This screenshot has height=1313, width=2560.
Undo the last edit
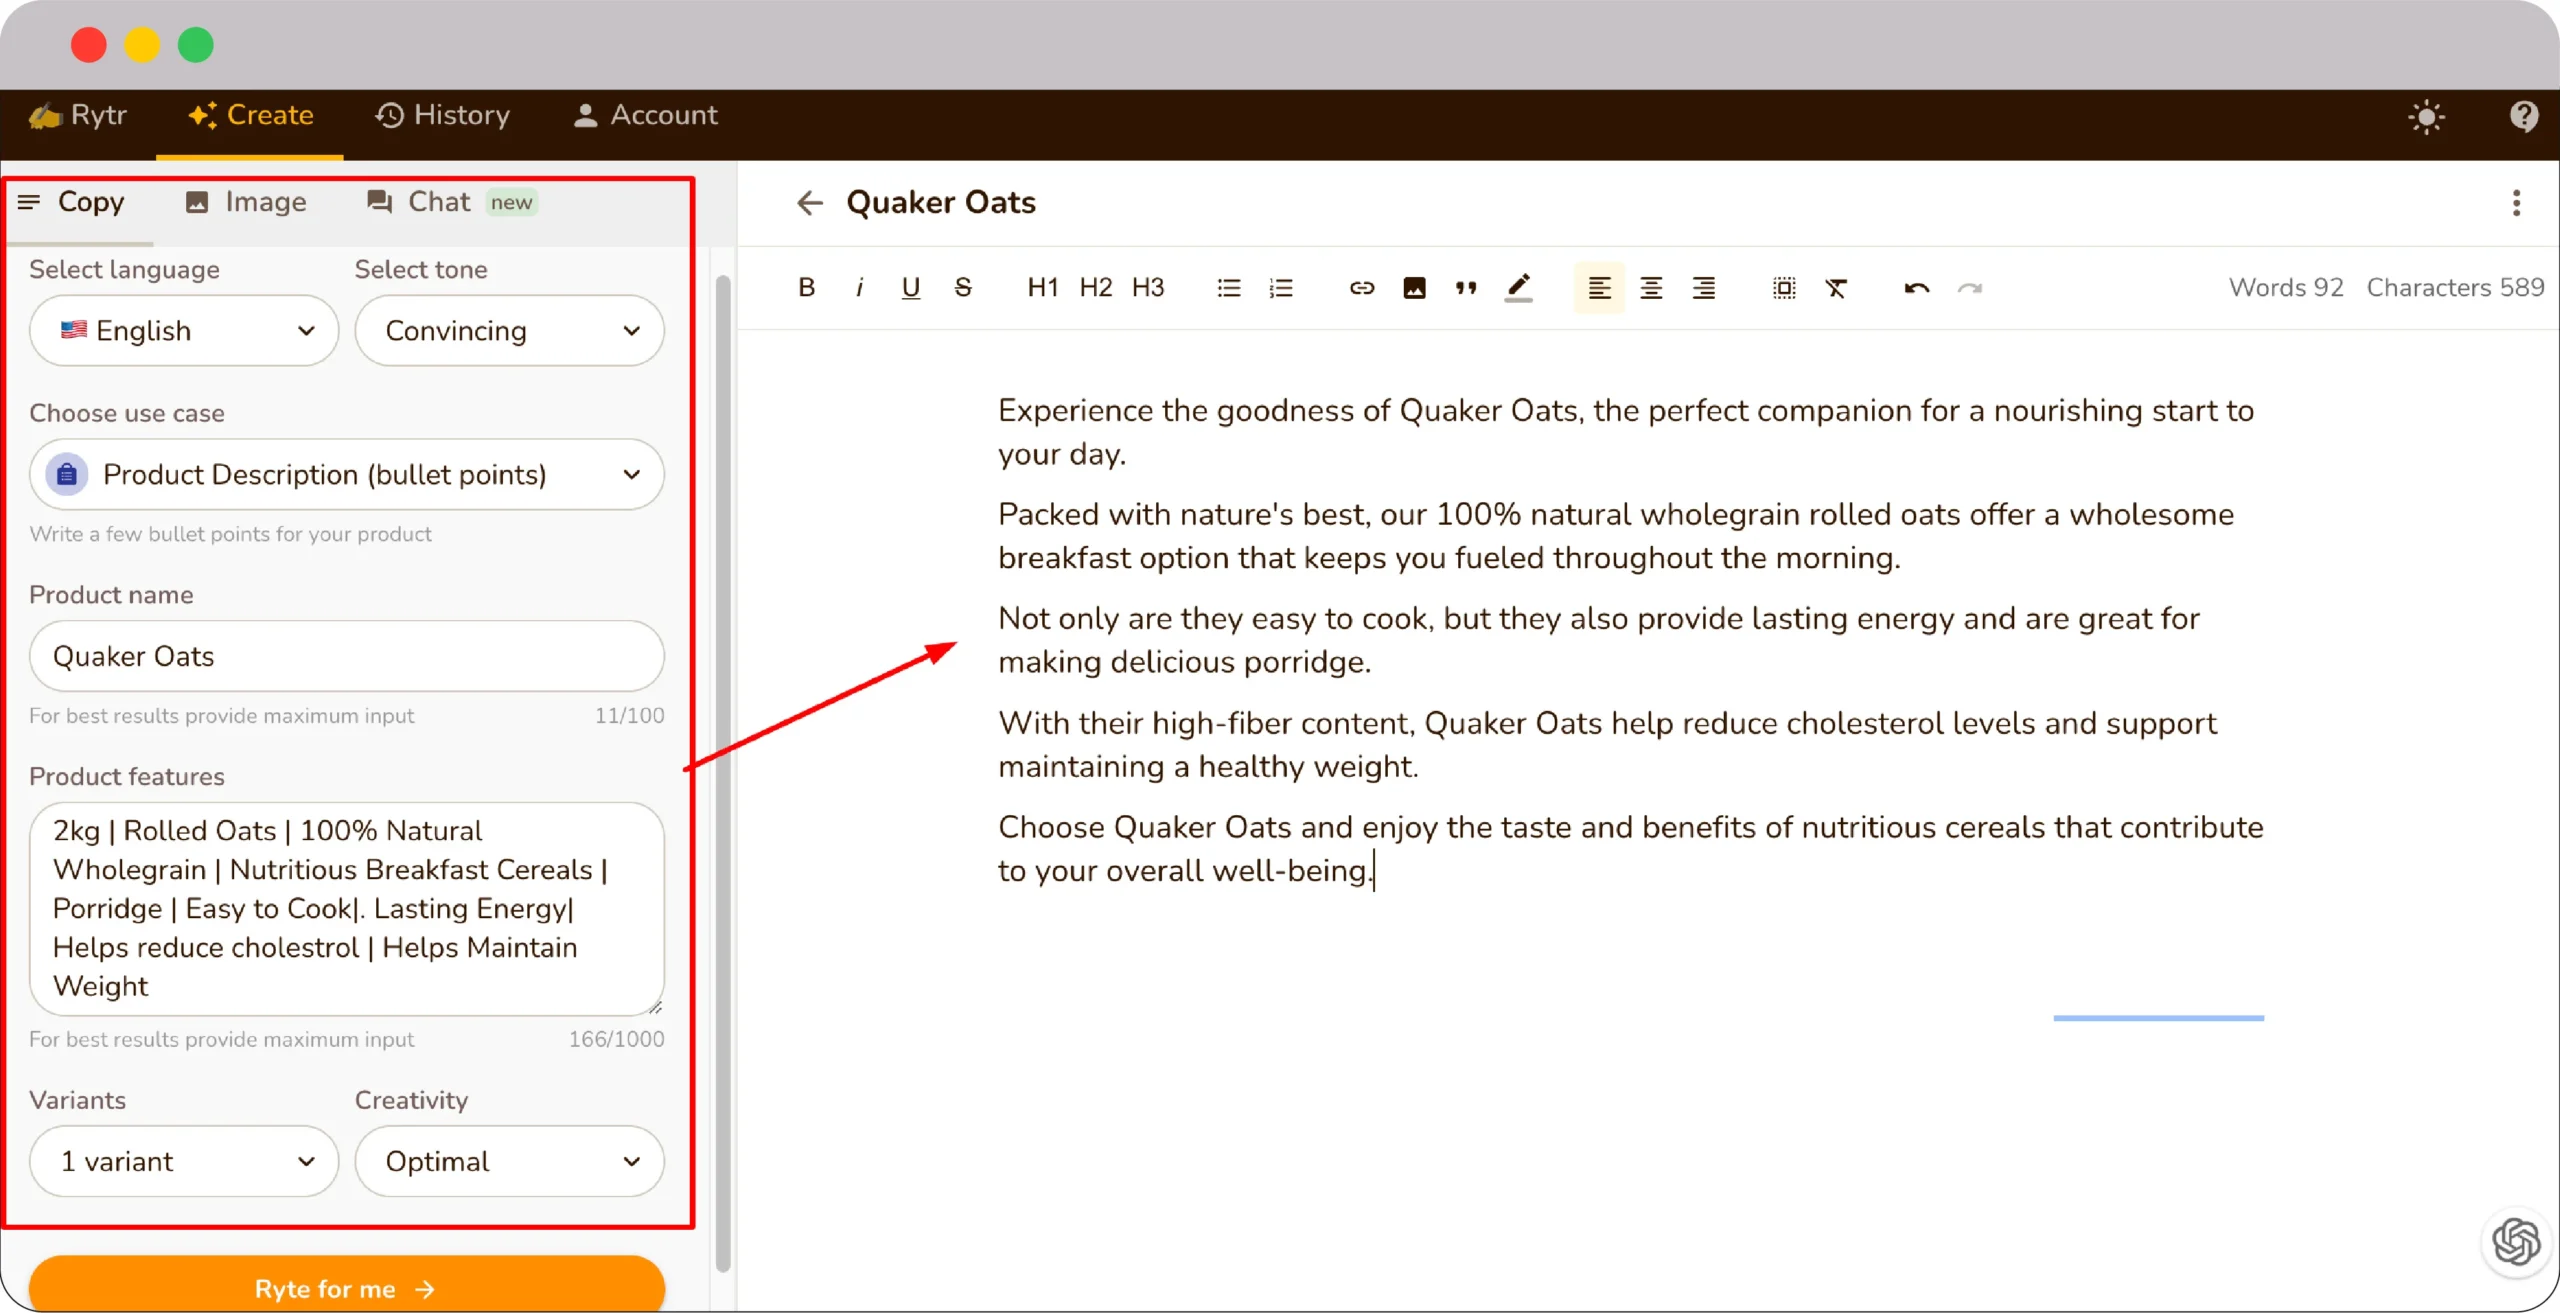point(1916,288)
